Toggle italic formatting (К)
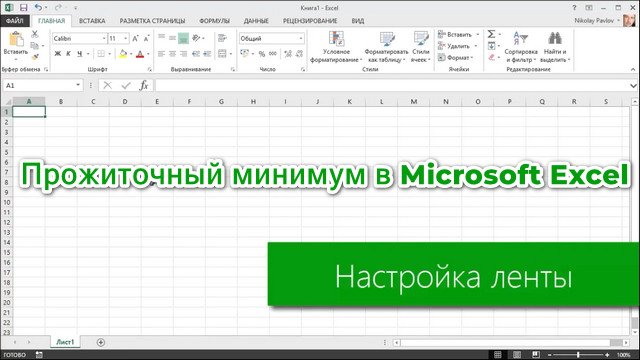This screenshot has width=640, height=360. pos(68,53)
